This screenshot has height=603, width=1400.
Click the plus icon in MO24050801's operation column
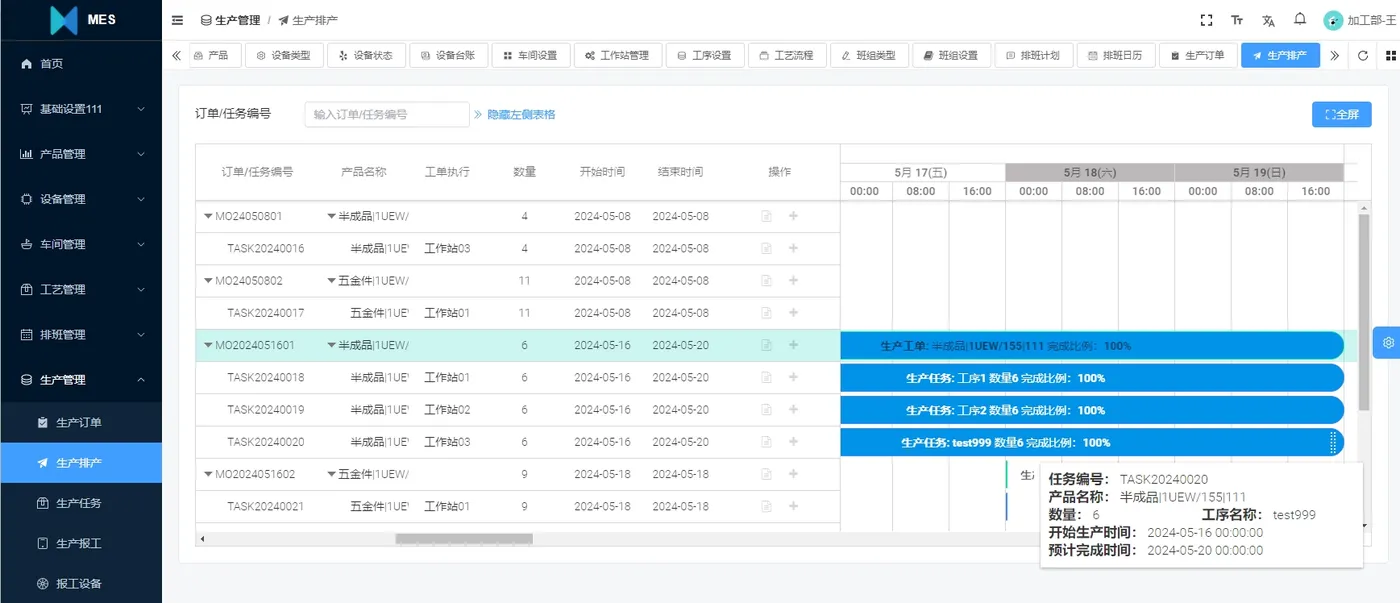(793, 216)
